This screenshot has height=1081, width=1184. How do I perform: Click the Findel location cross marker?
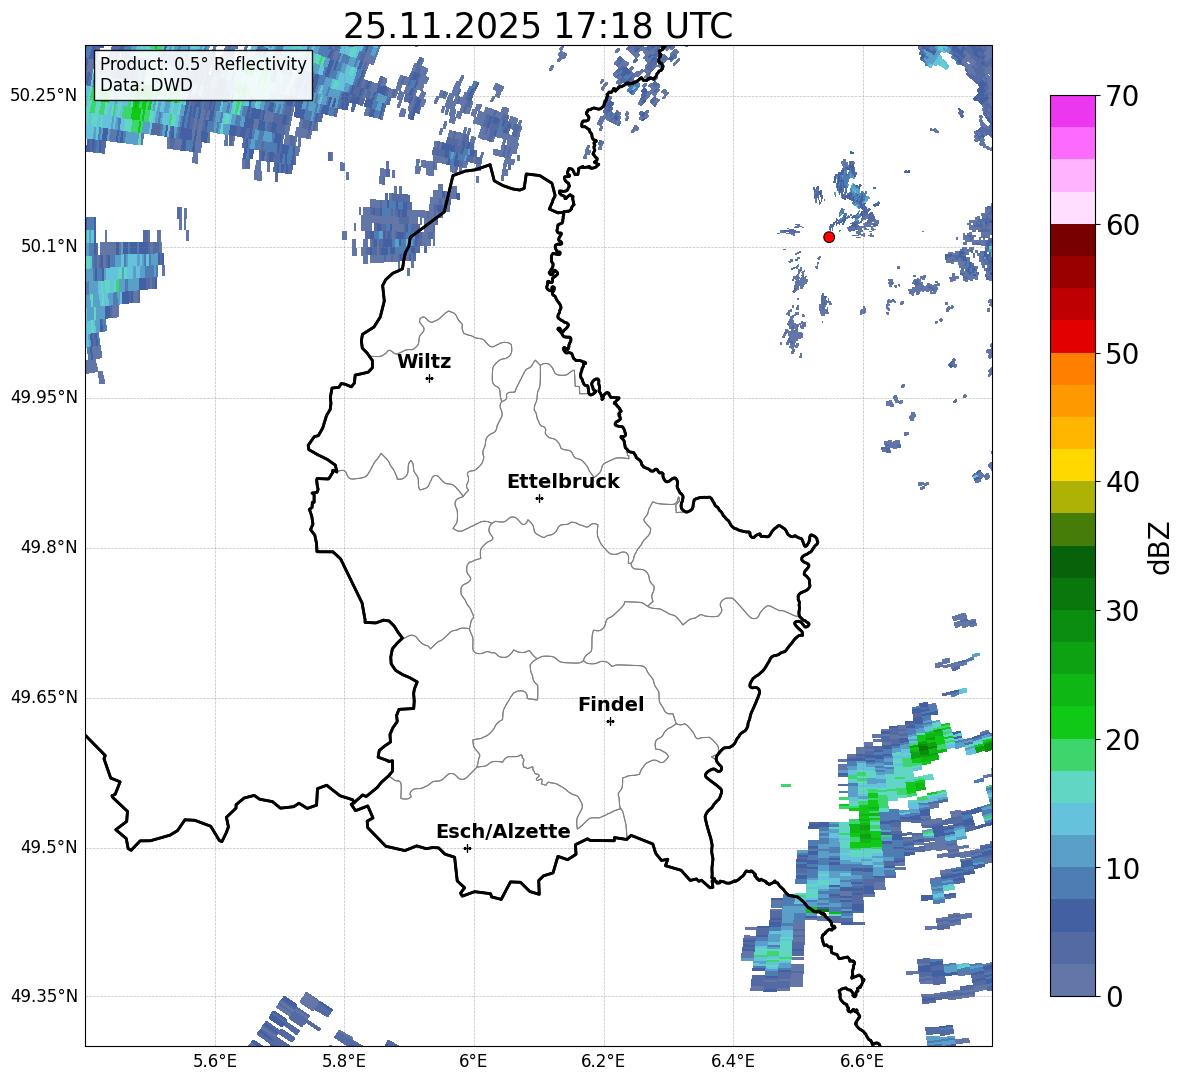(x=610, y=721)
